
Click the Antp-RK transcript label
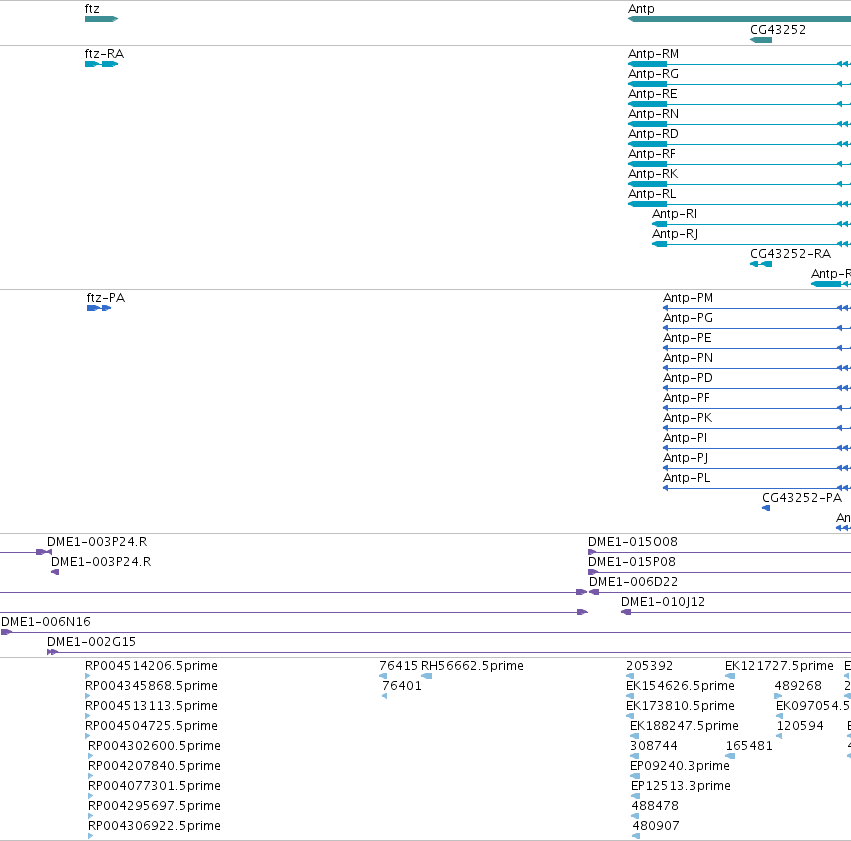coord(653,174)
